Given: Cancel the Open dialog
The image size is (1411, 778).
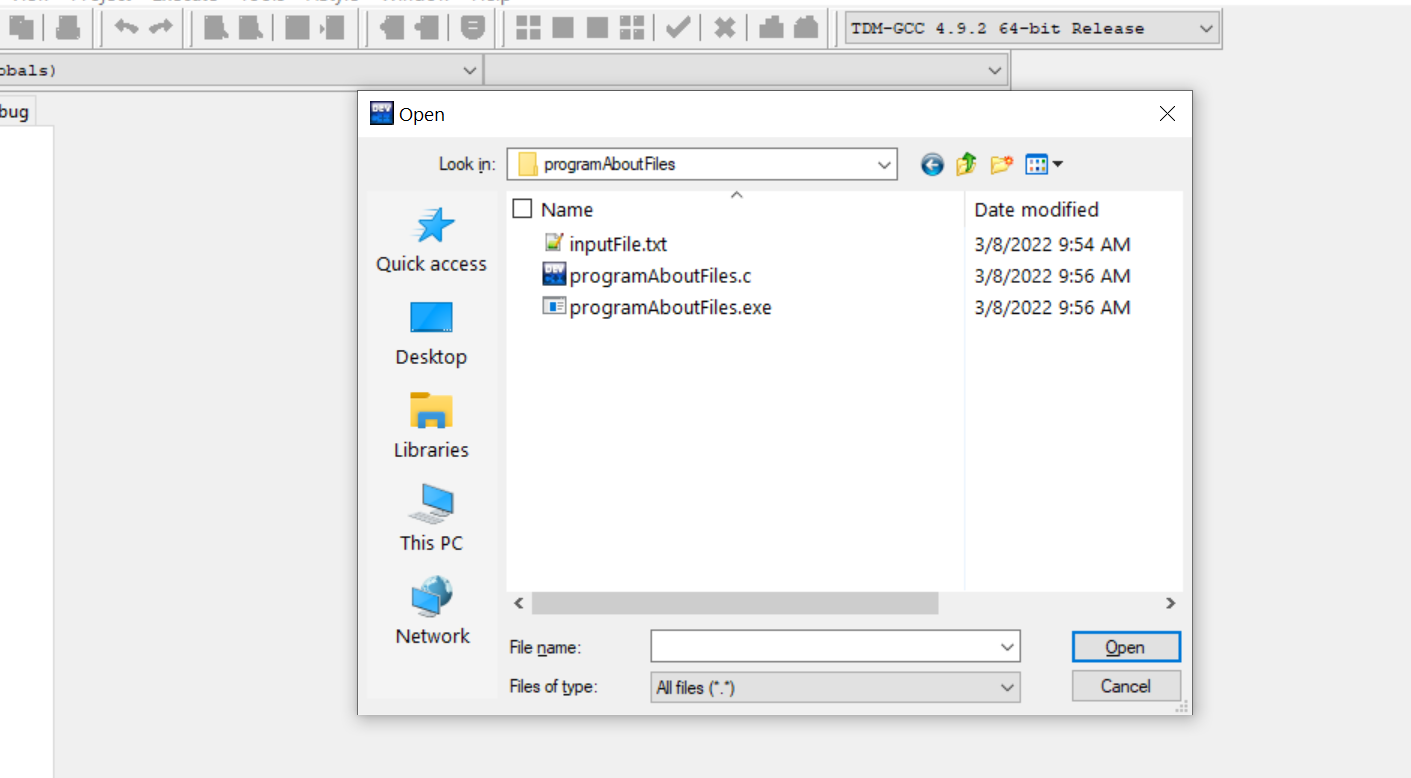Looking at the screenshot, I should click(1125, 686).
